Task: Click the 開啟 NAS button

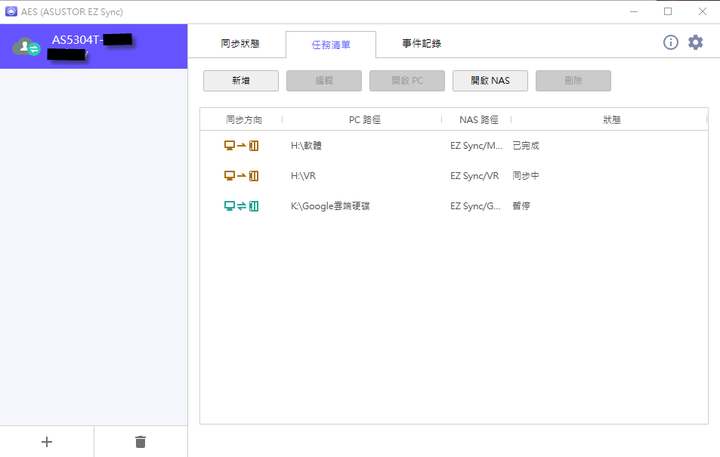Action: (490, 81)
